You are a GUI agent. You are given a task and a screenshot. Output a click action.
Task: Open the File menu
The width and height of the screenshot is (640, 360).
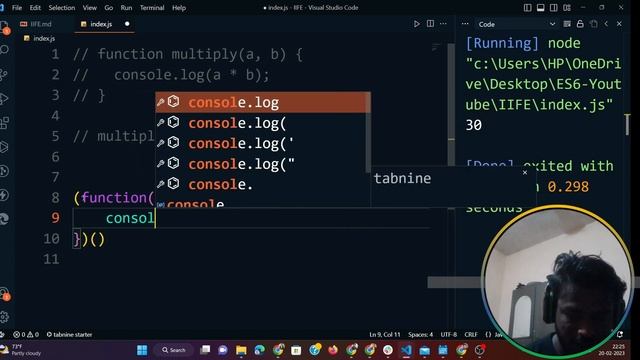[x=17, y=8]
